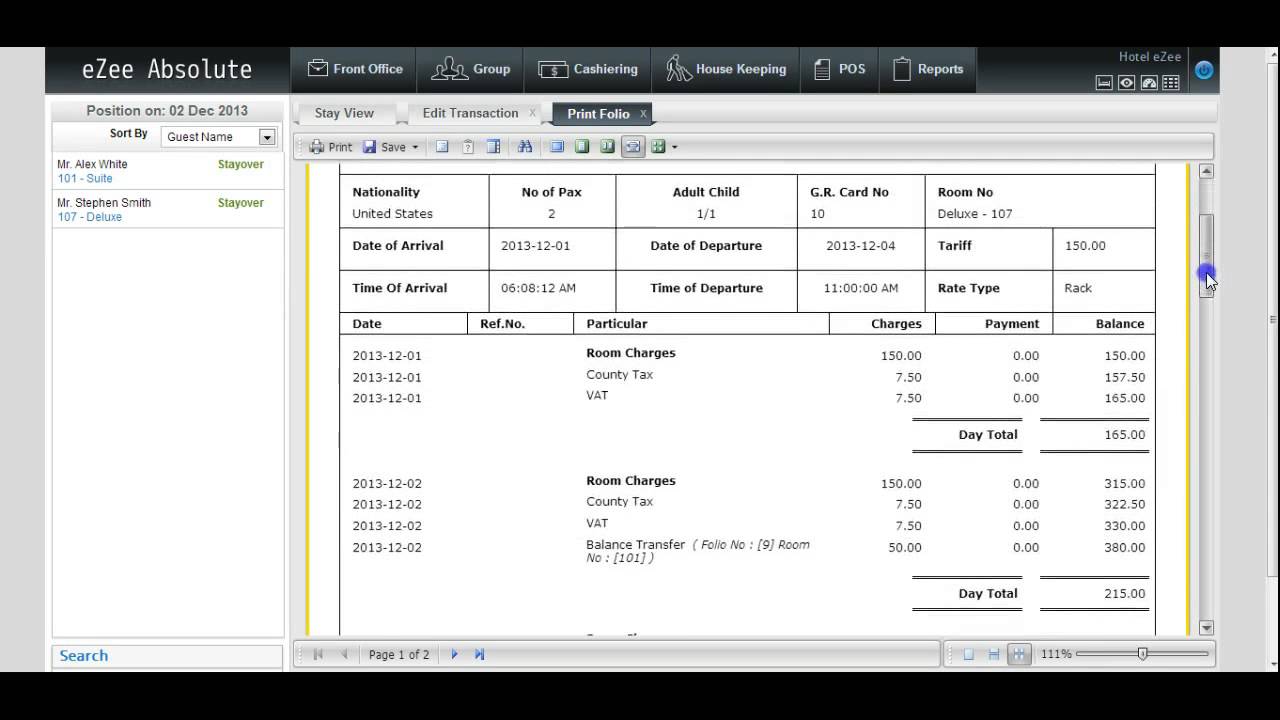Click the Save toolbar button

point(384,147)
